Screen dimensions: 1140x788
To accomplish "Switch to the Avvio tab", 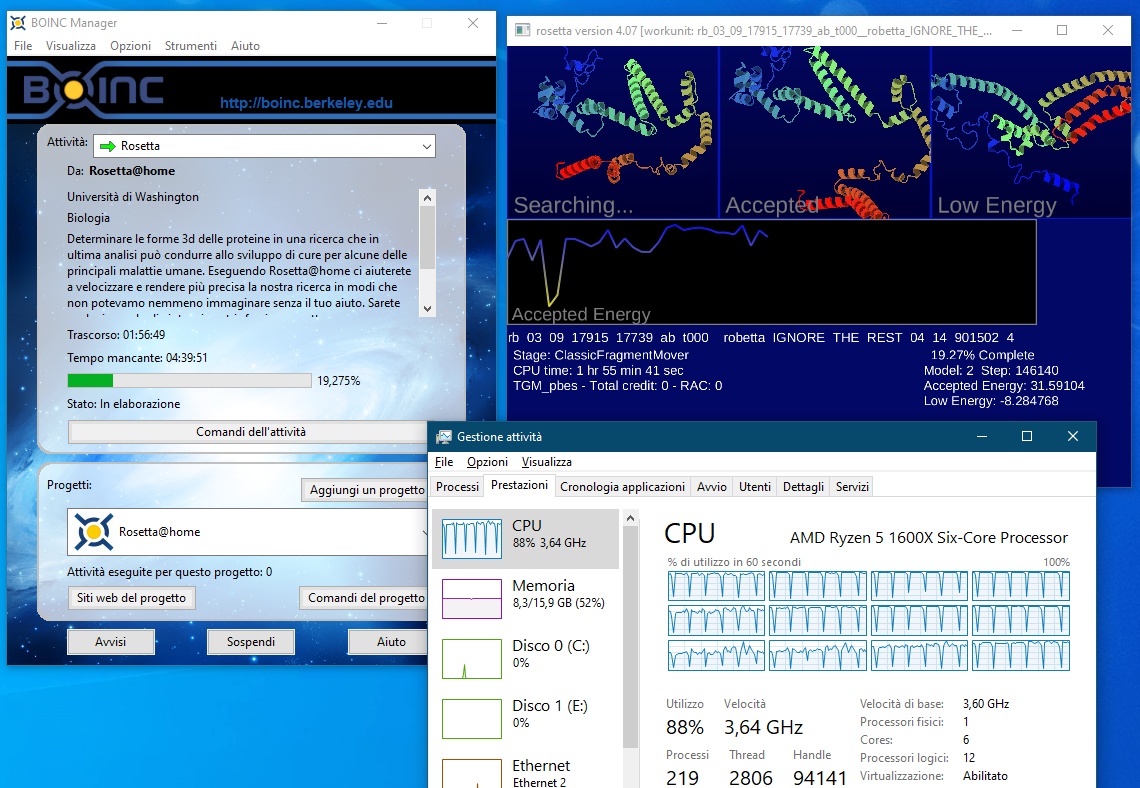I will 712,487.
